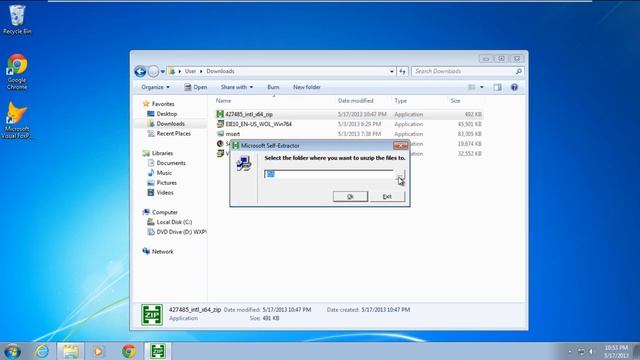Image resolution: width=640 pixels, height=360 pixels.
Task: Select Network in the navigation pane
Action: 158,251
